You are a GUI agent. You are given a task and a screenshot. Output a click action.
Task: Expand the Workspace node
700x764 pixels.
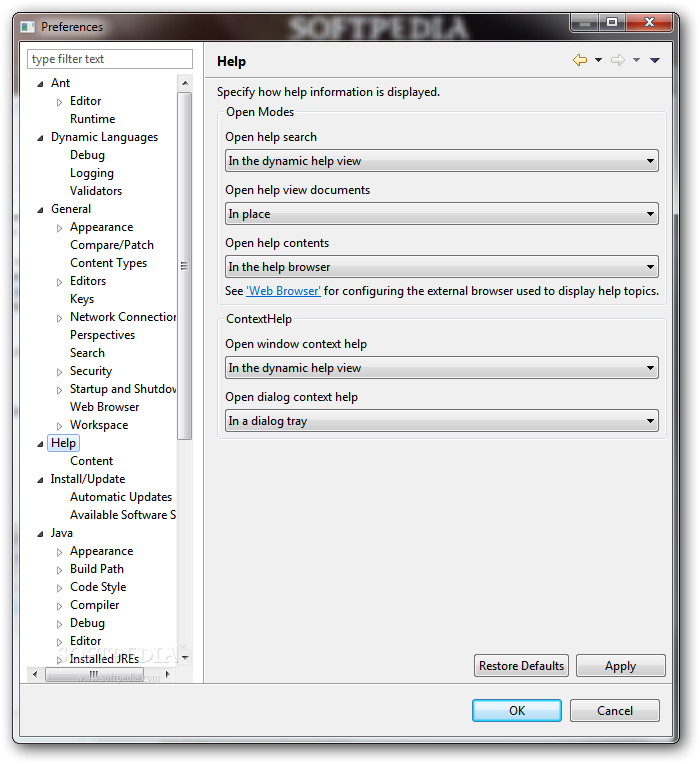[x=59, y=426]
